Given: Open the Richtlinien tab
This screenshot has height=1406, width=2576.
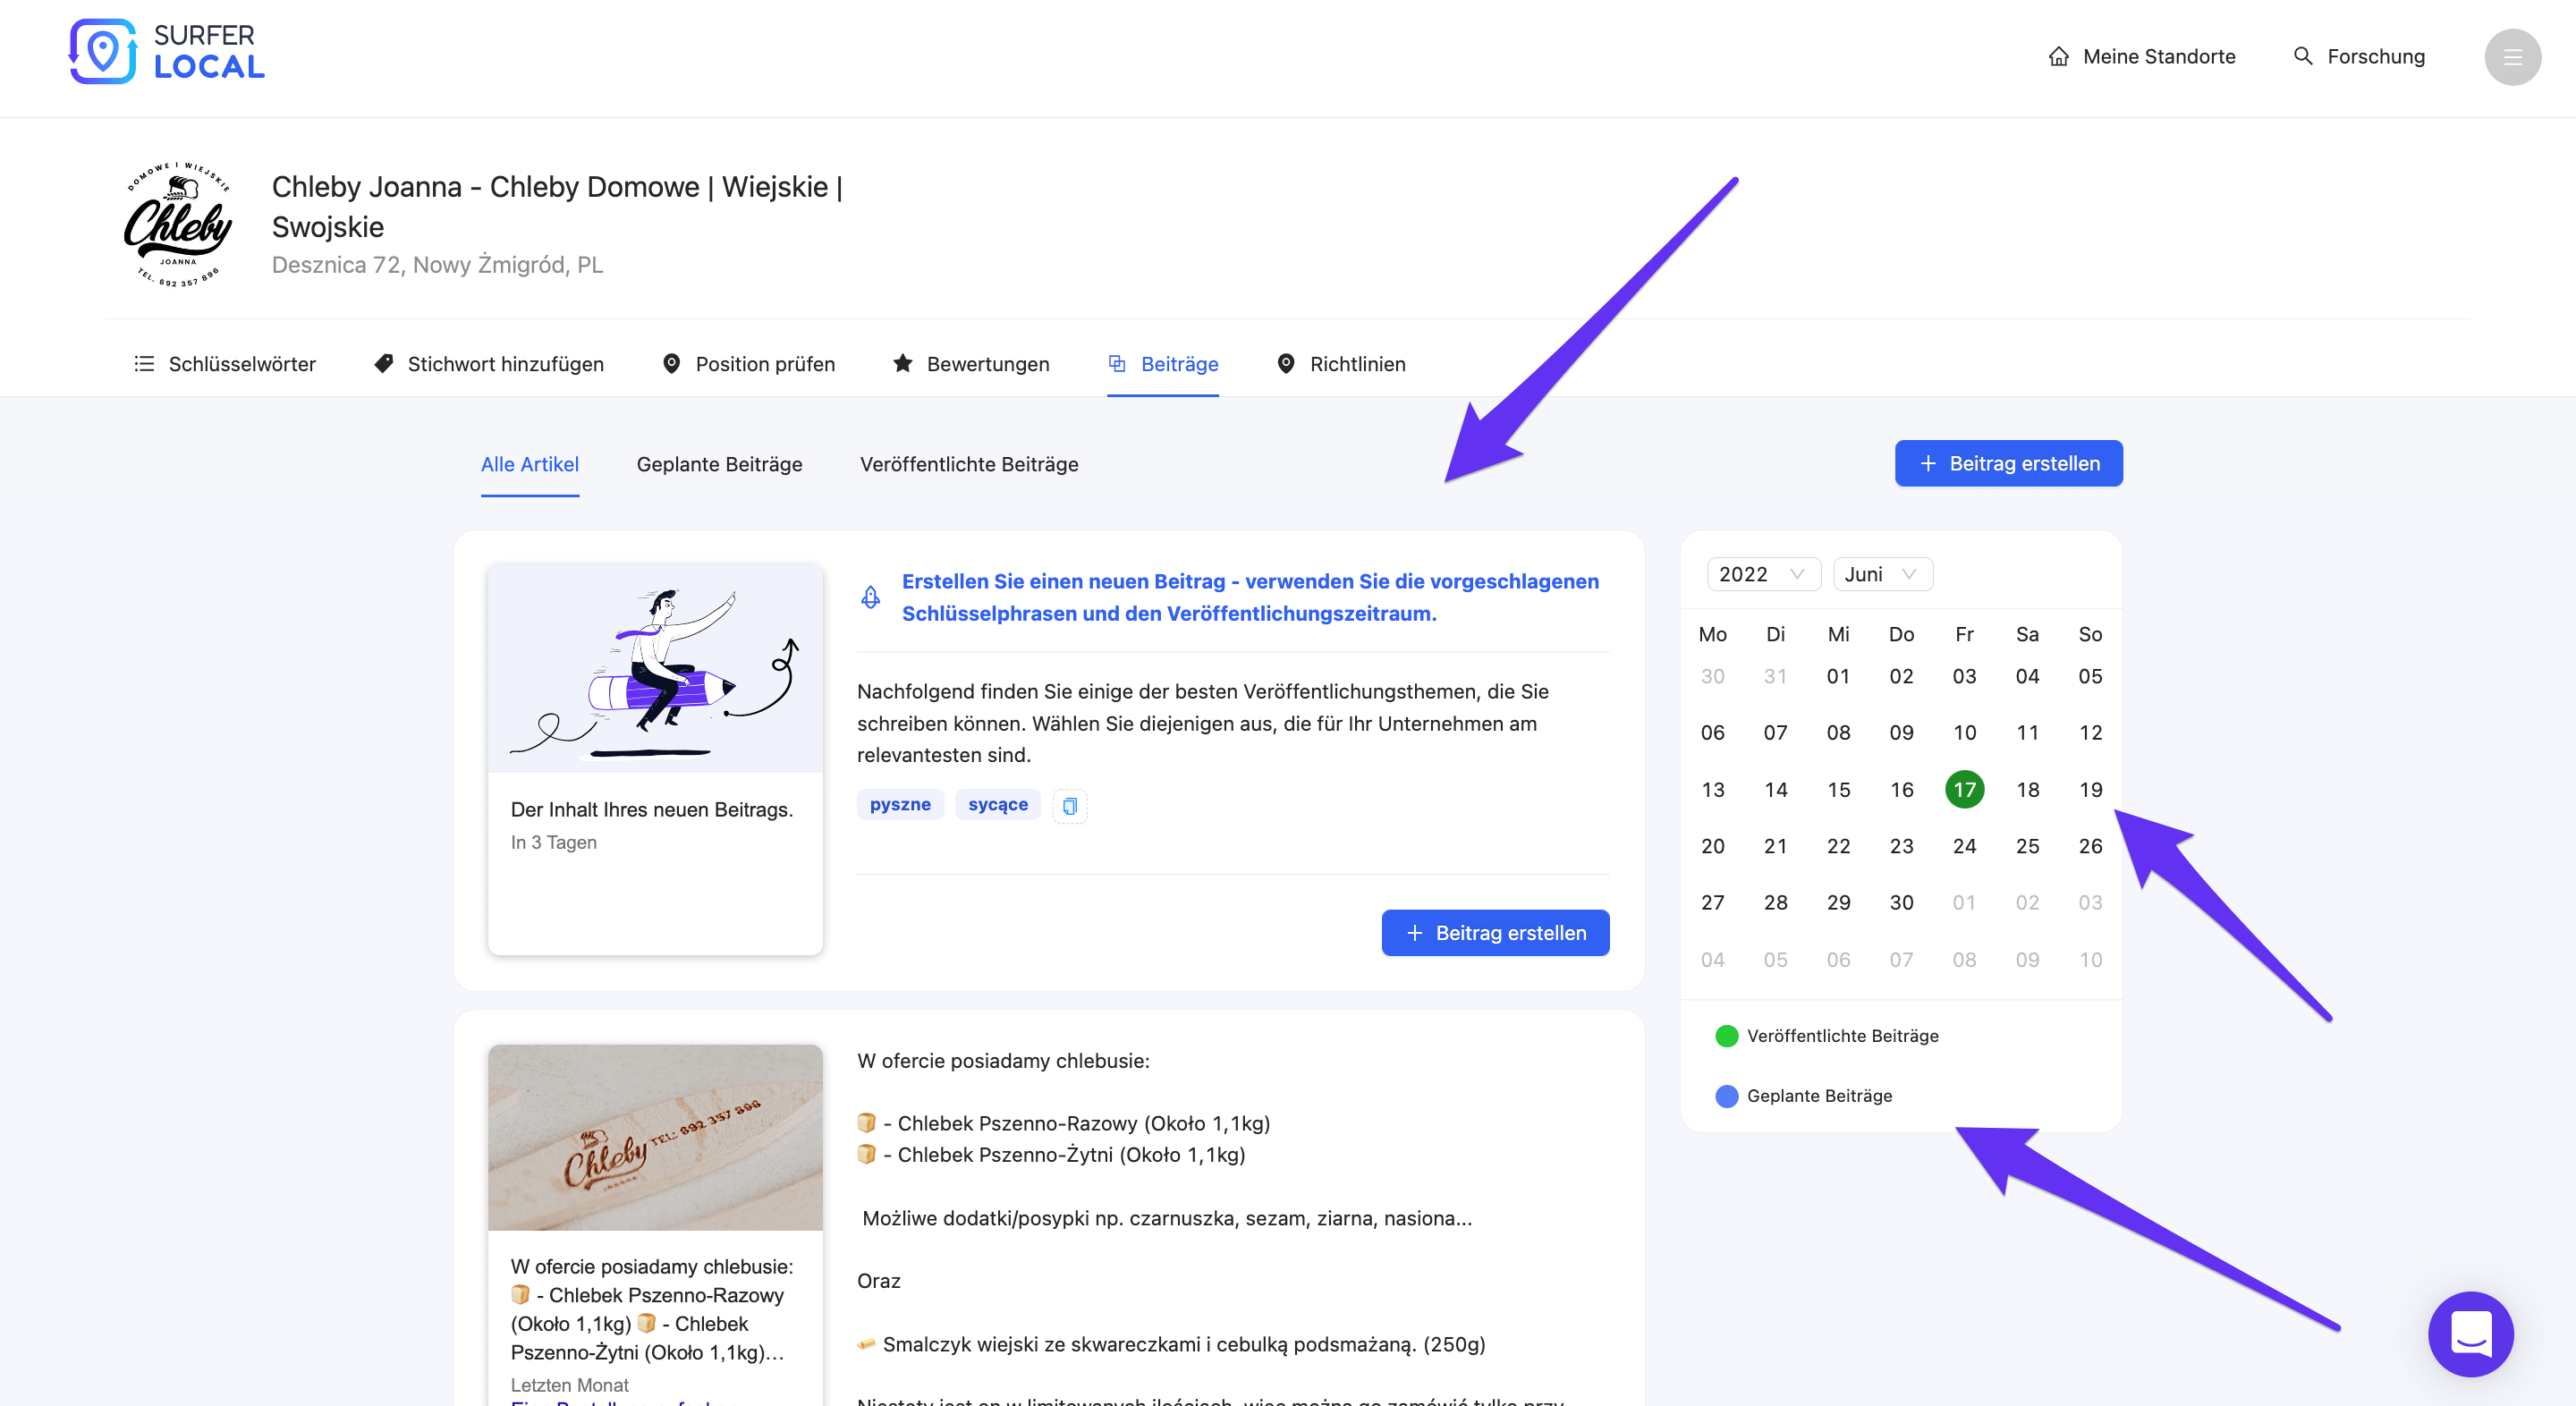Looking at the screenshot, I should [x=1341, y=364].
